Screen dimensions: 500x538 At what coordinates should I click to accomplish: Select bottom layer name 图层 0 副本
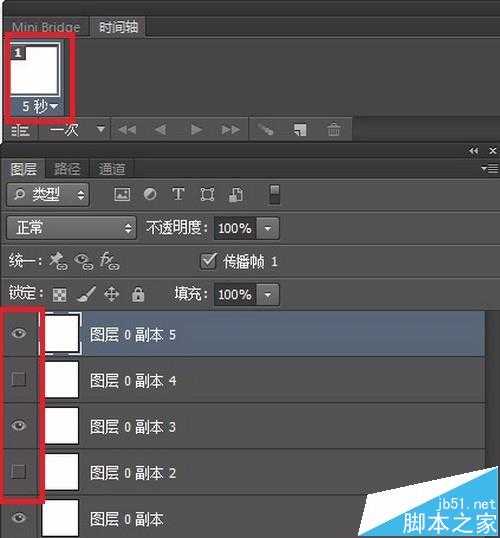click(126, 519)
